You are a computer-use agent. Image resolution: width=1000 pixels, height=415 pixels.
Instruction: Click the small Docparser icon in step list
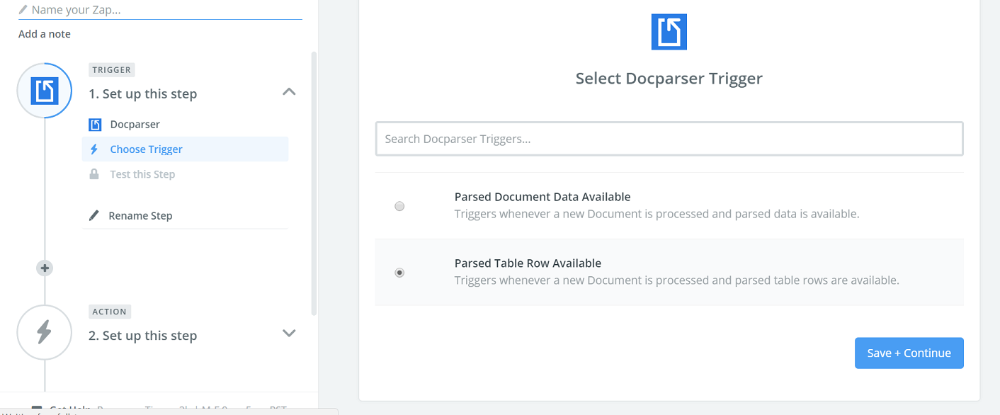pos(95,124)
